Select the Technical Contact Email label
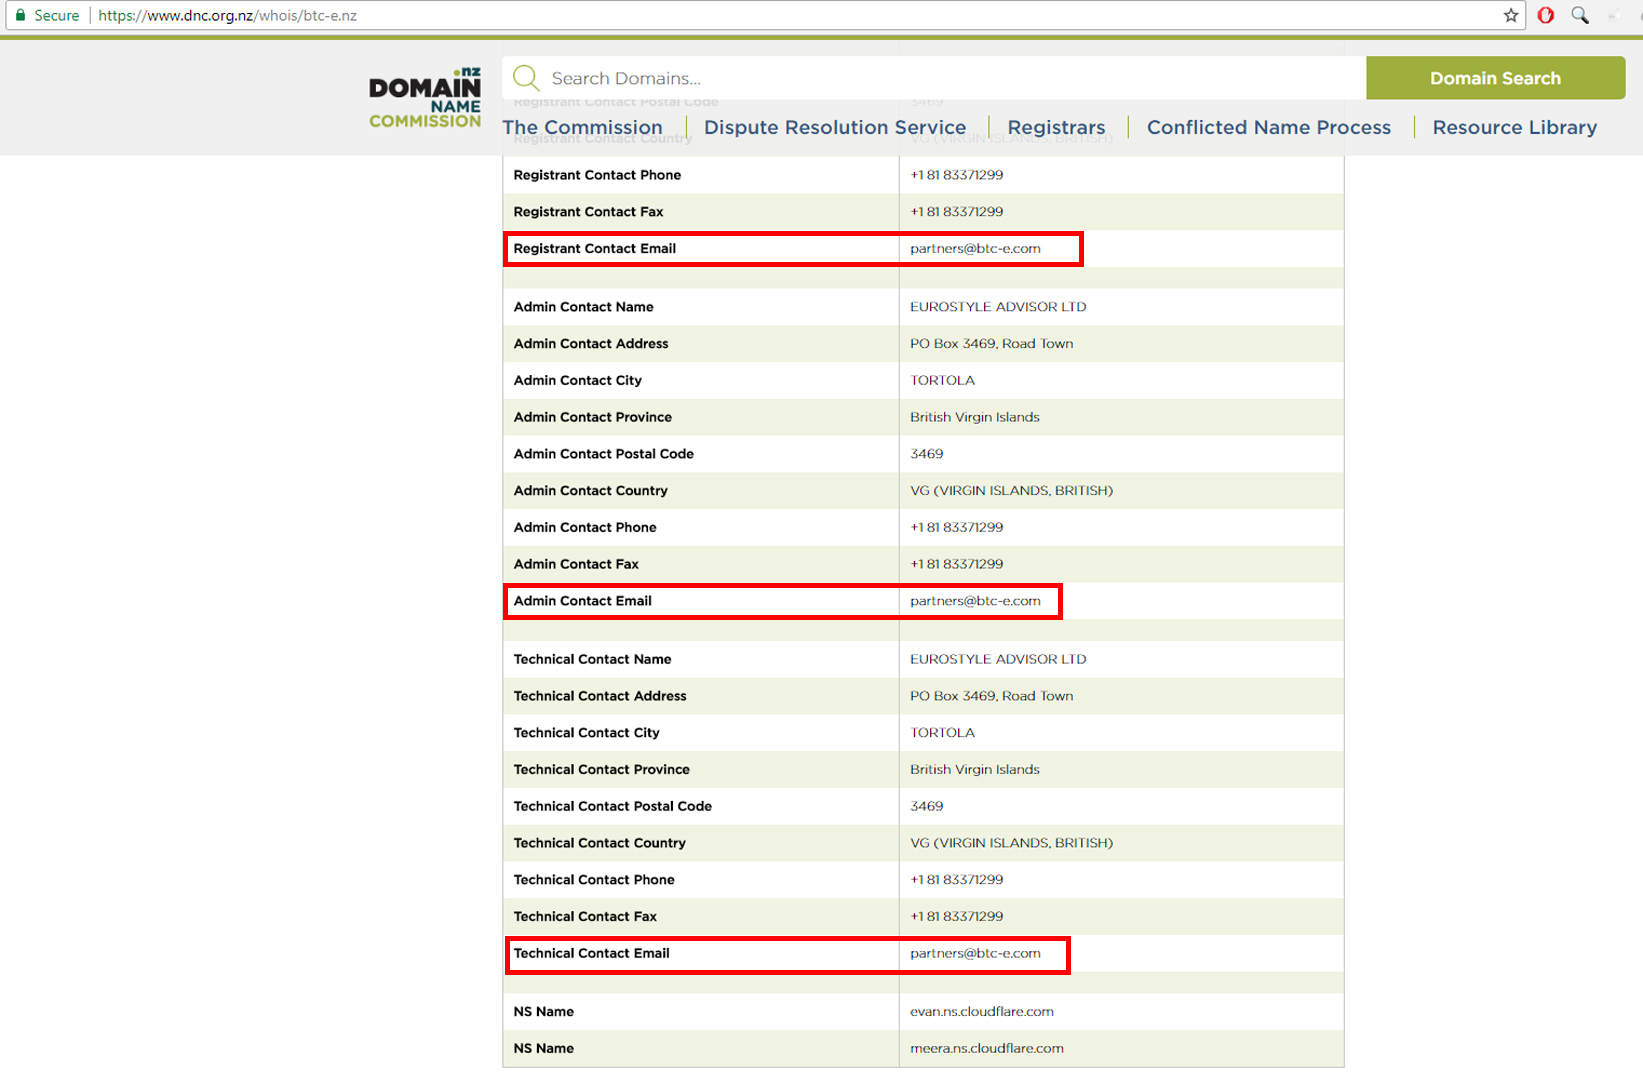Viewport: 1643px width, 1080px height. pyautogui.click(x=592, y=954)
